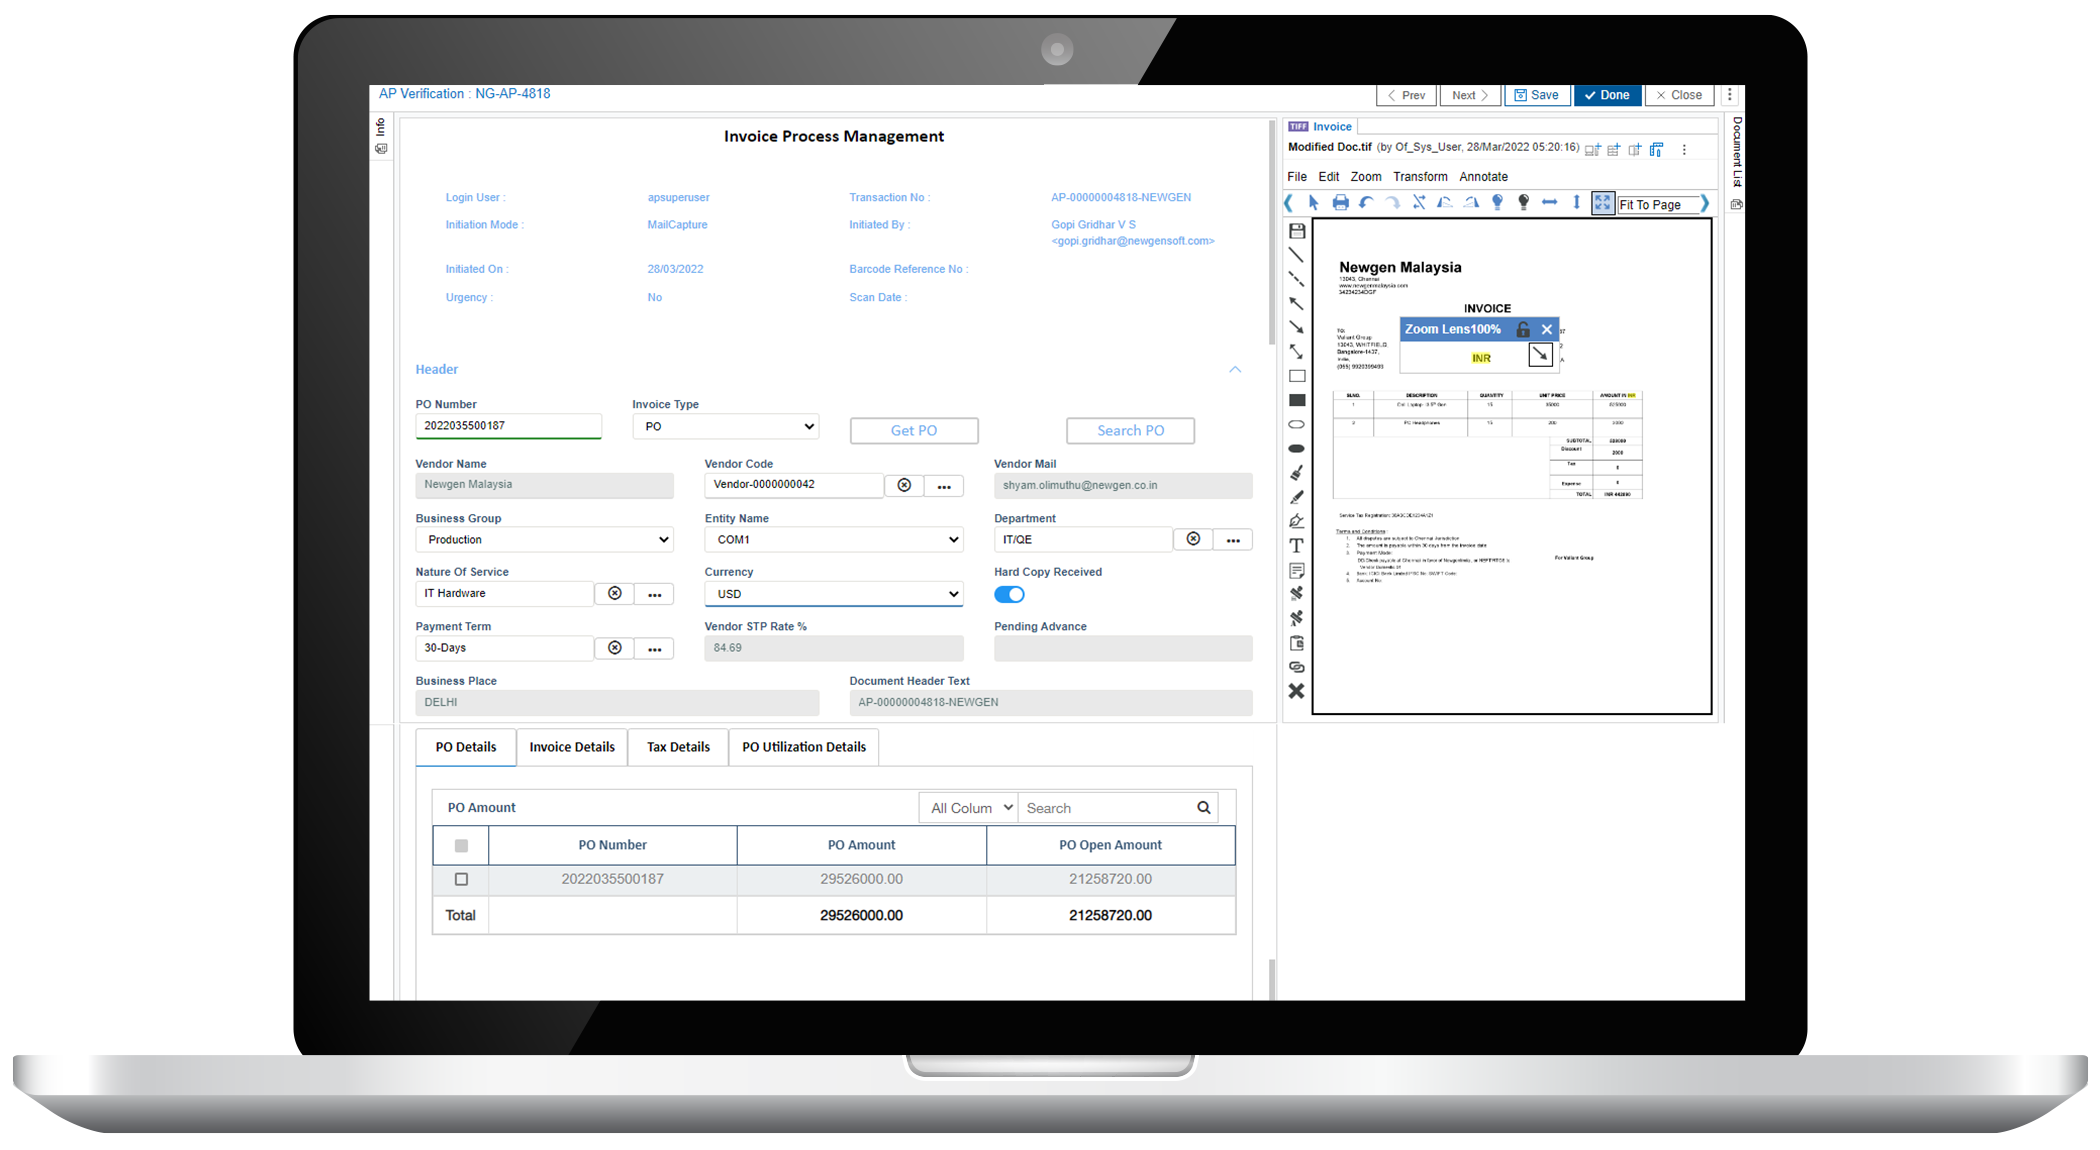Select the double-headed arrow annotation tool
This screenshot has height=1150, width=2100.
coord(1297,352)
